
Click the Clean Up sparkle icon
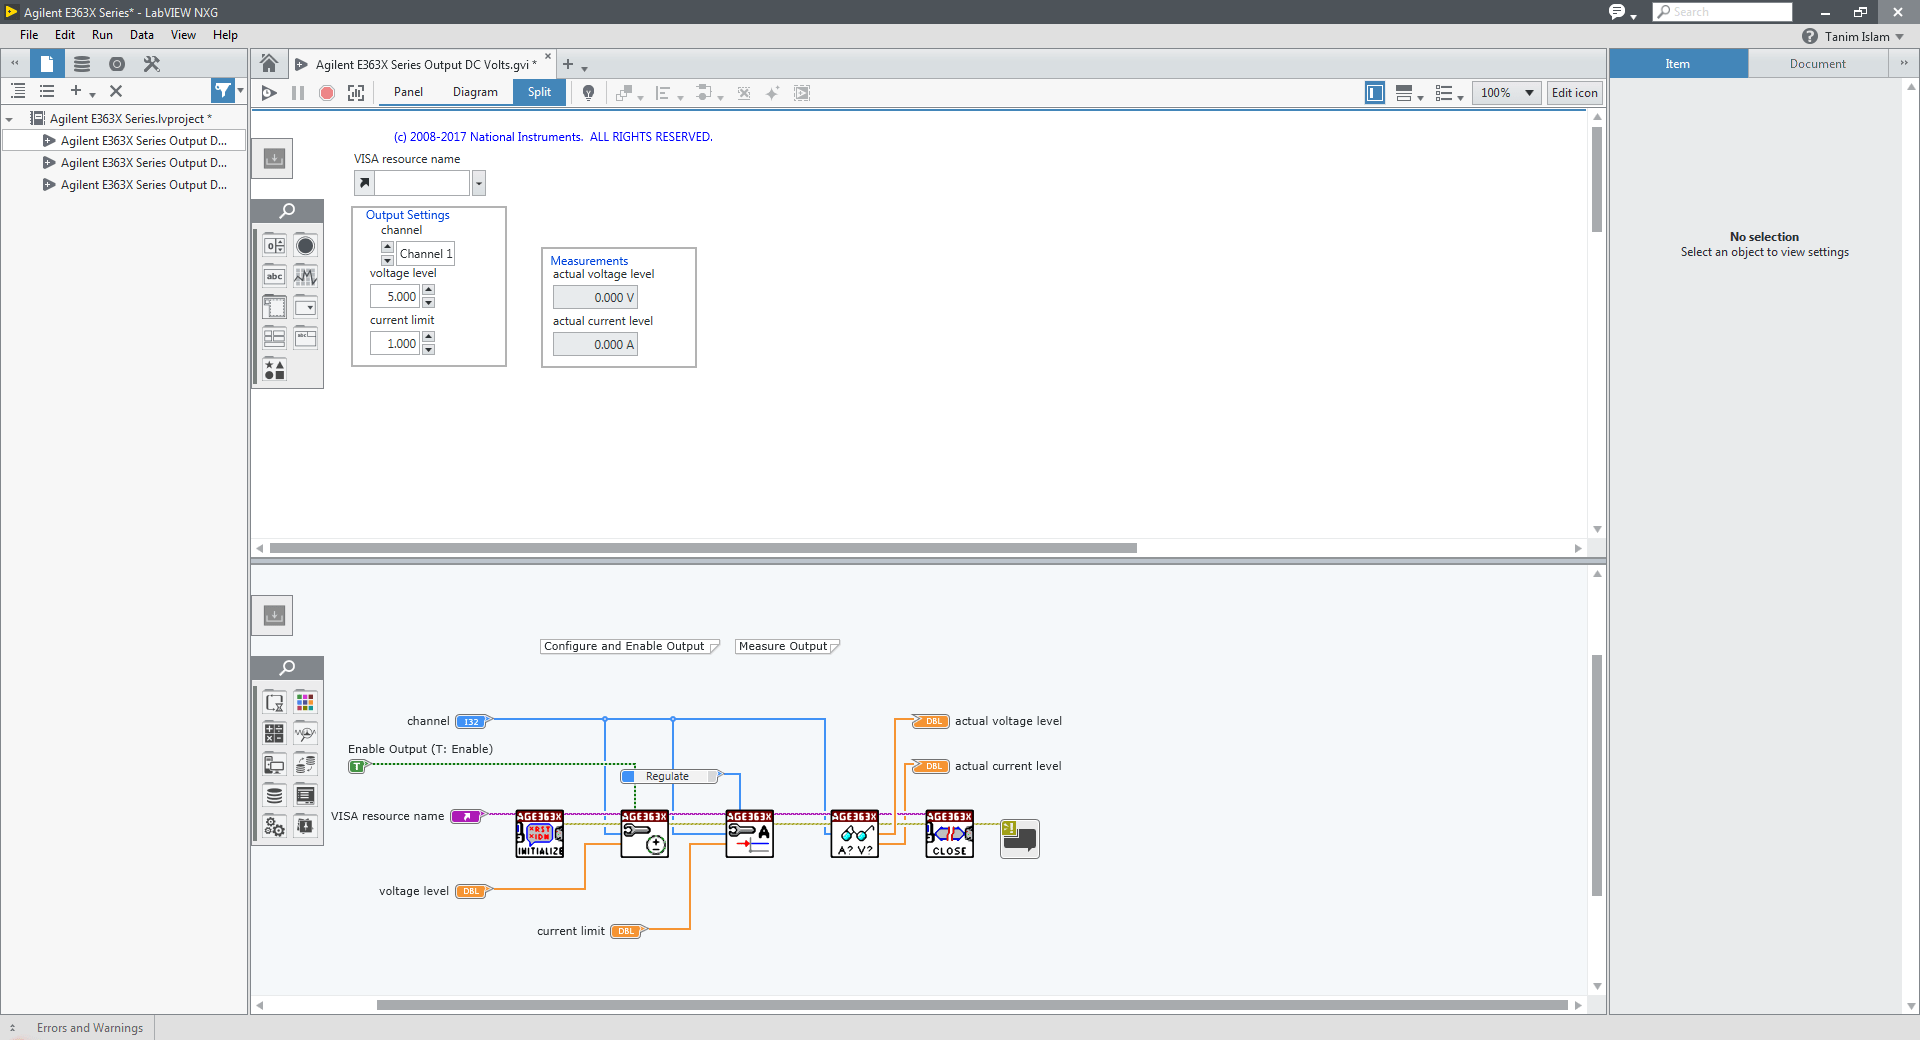coord(772,93)
